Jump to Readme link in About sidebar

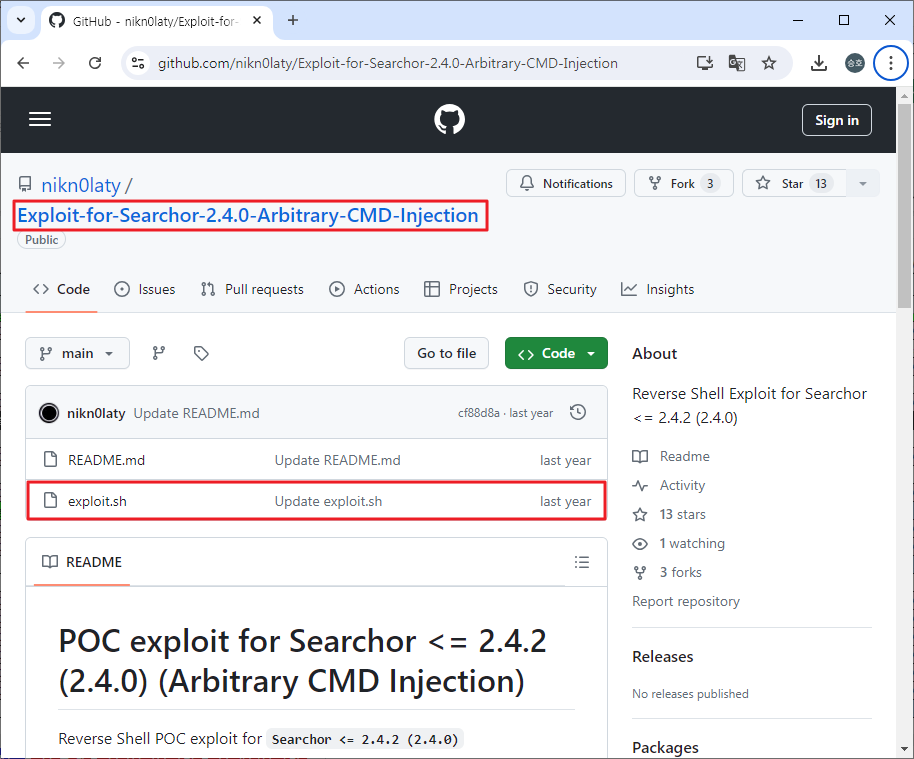tap(672, 456)
